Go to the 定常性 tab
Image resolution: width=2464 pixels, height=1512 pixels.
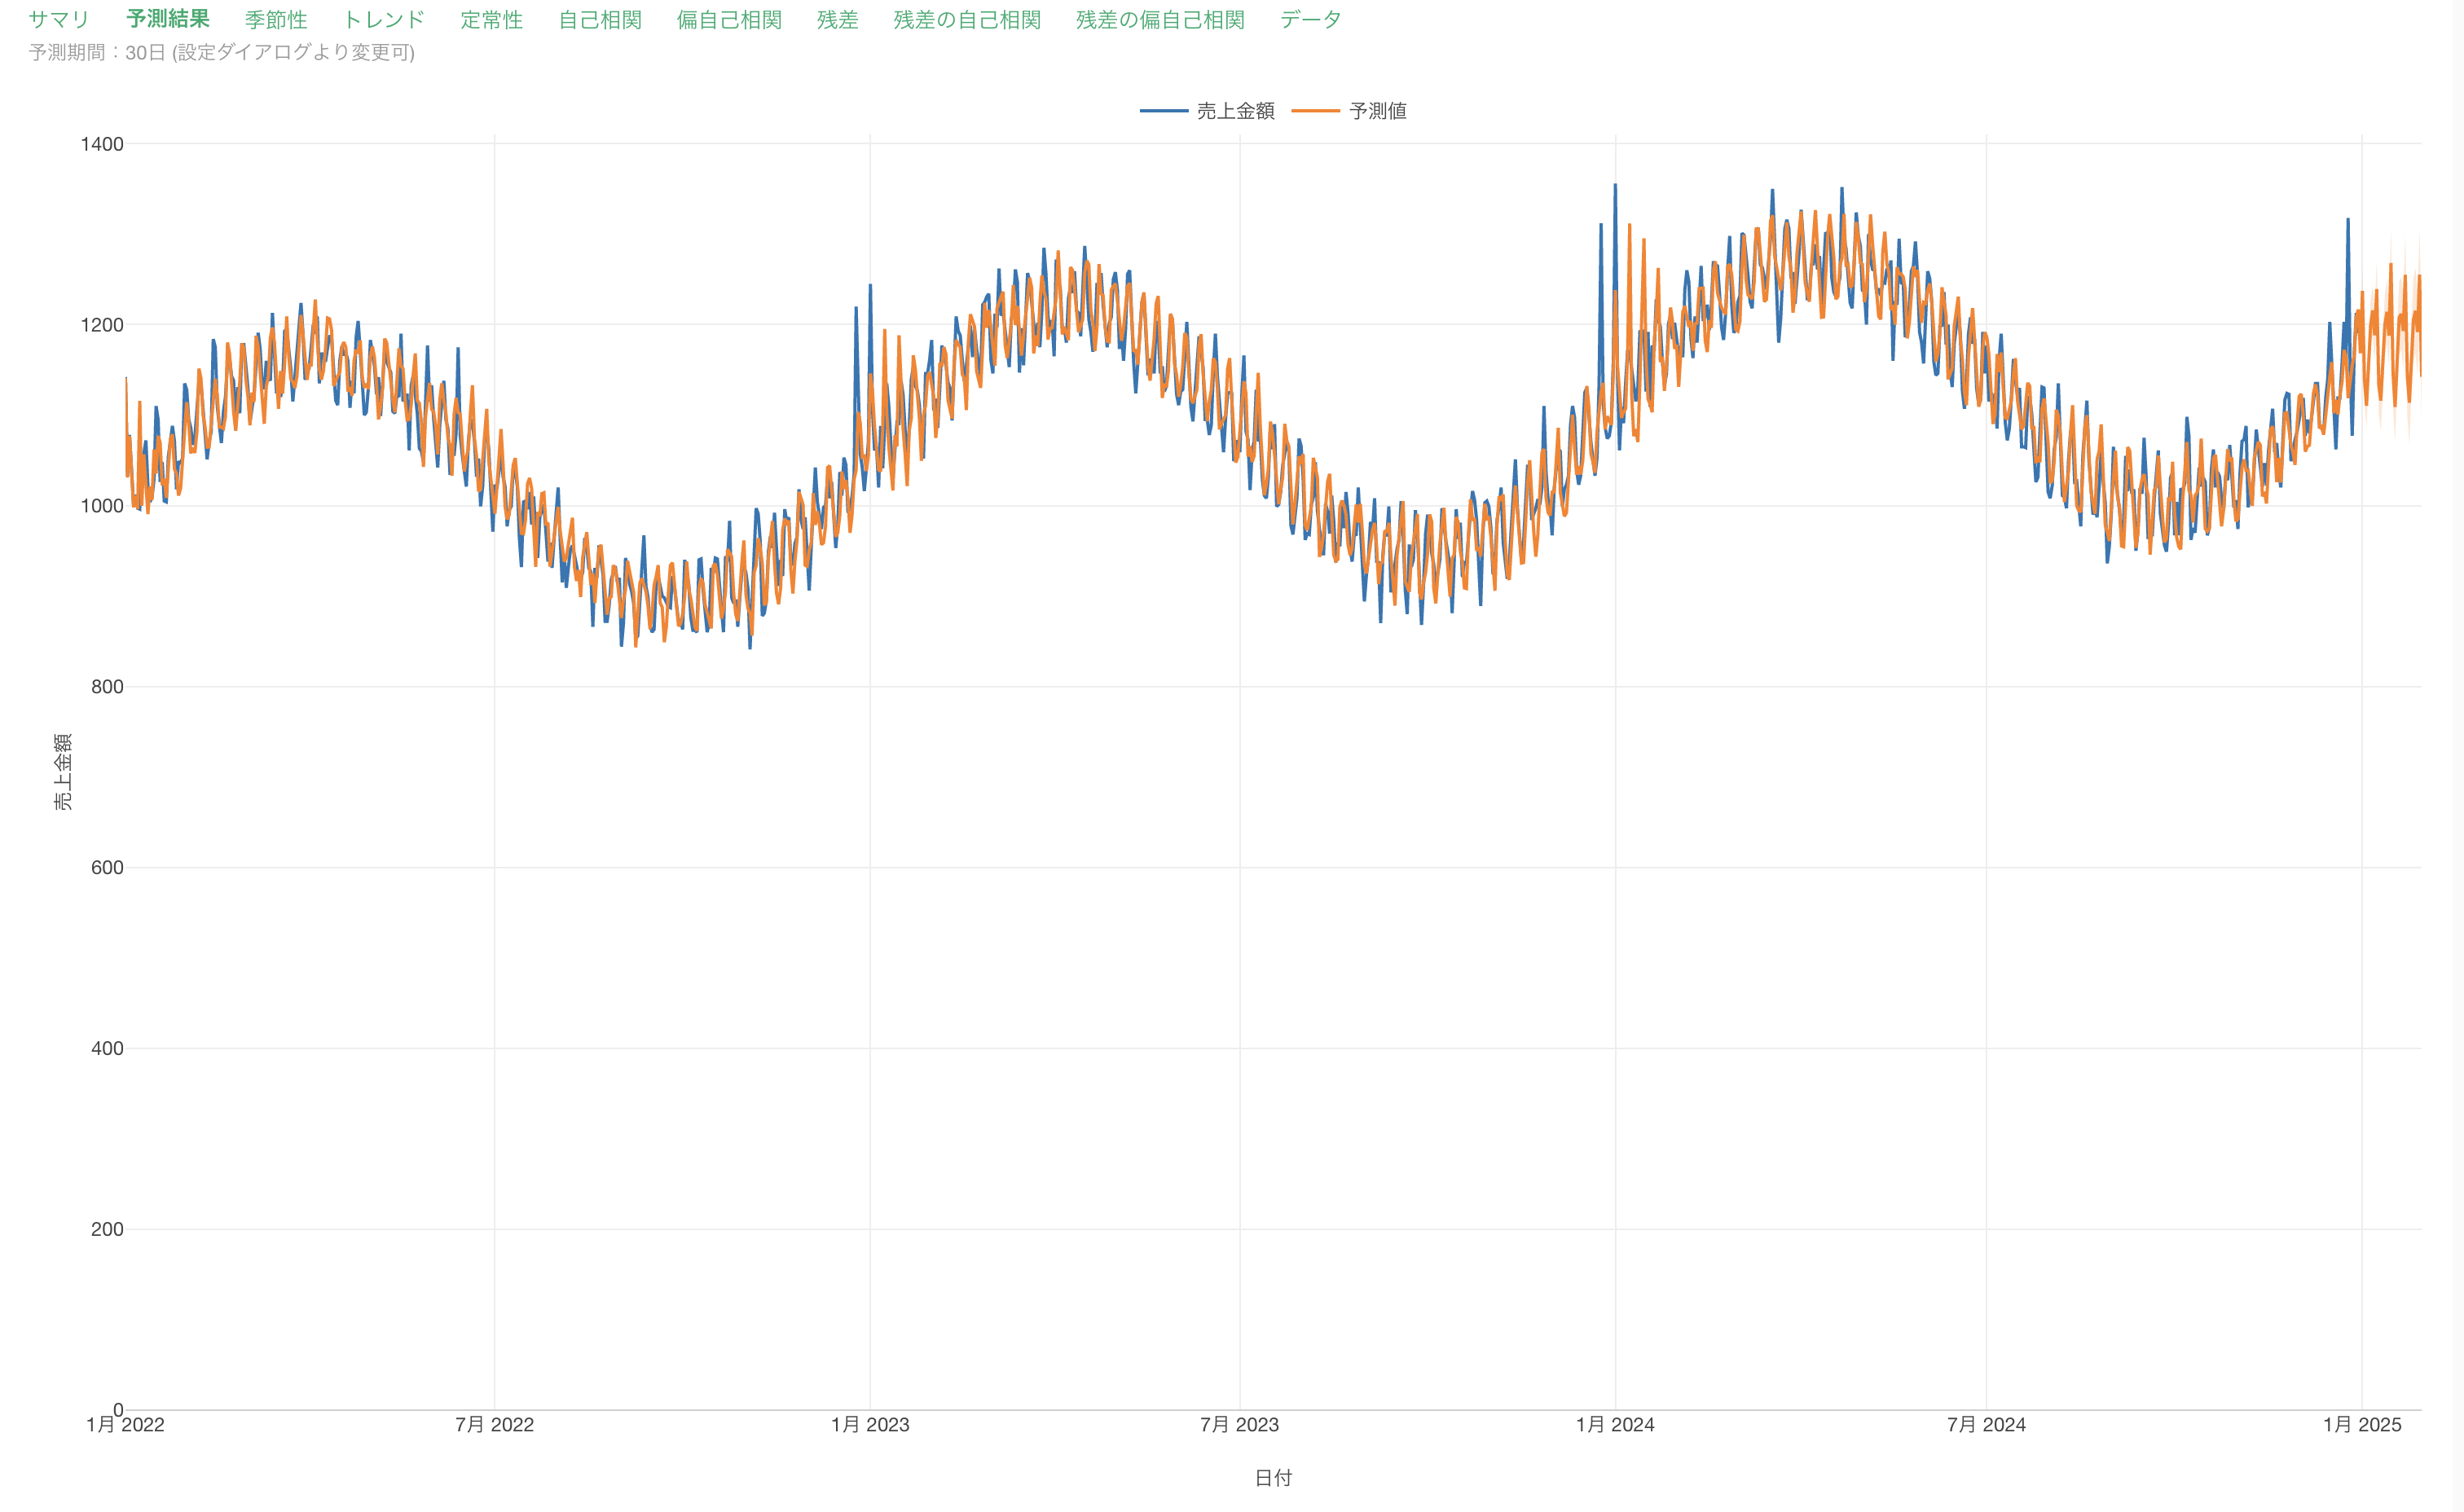[491, 20]
